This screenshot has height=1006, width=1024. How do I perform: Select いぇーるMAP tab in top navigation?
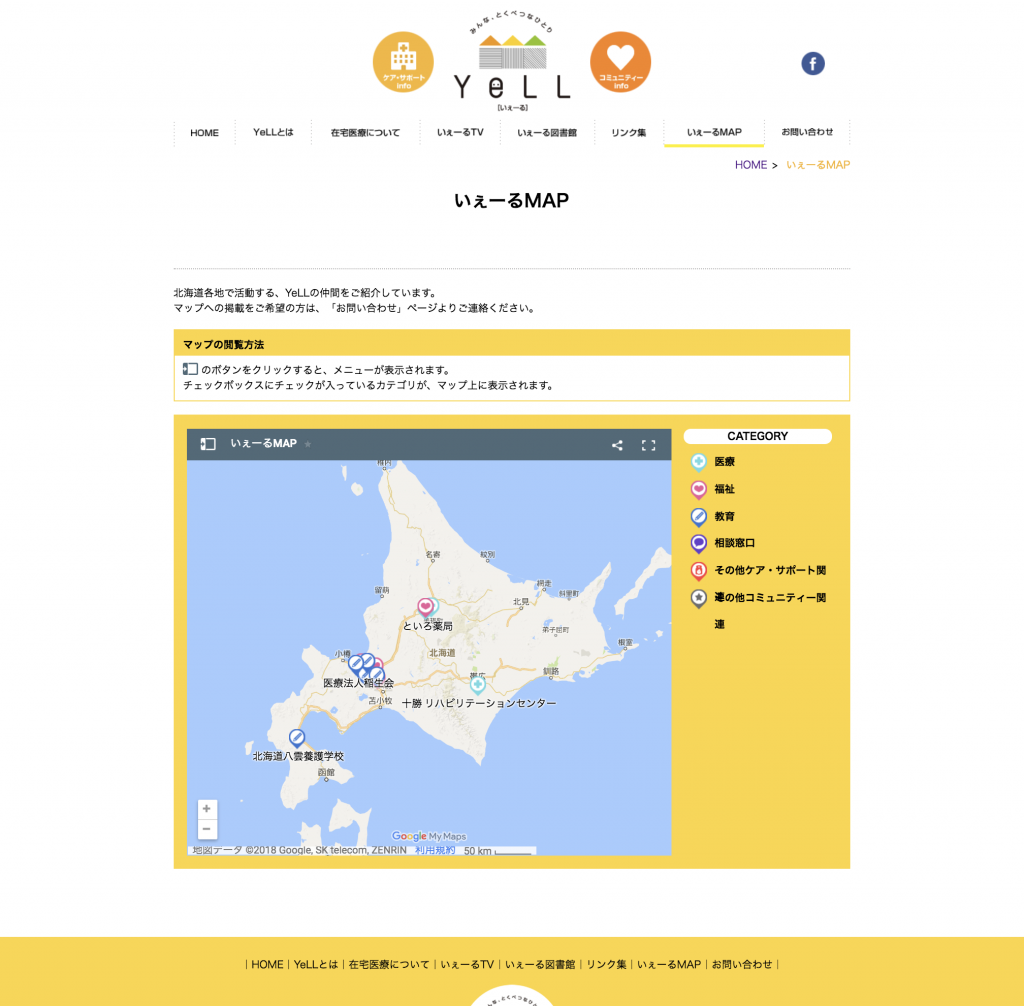[x=714, y=133]
